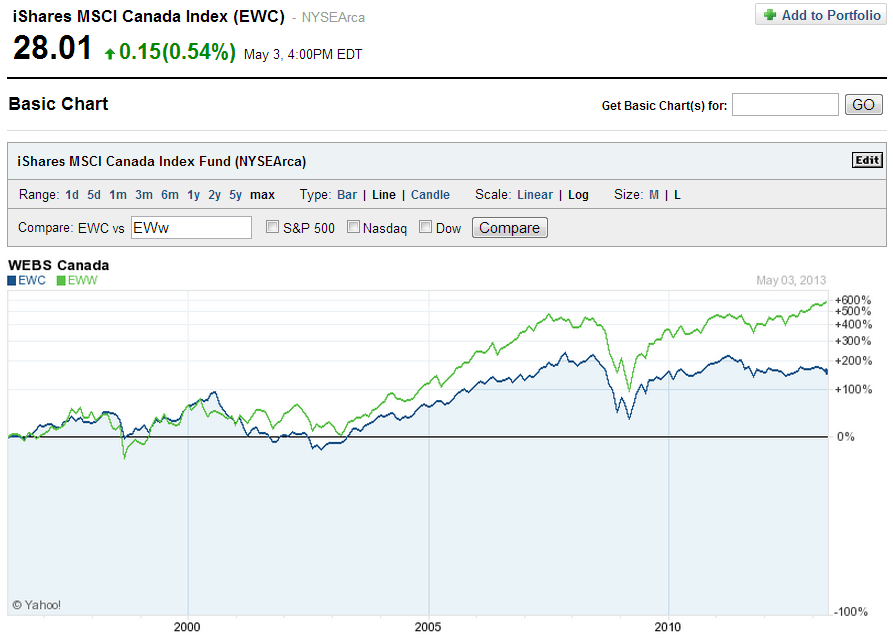Focus the Get Basic Chart(s) symbol field
Image resolution: width=893 pixels, height=638 pixels.
pos(785,105)
